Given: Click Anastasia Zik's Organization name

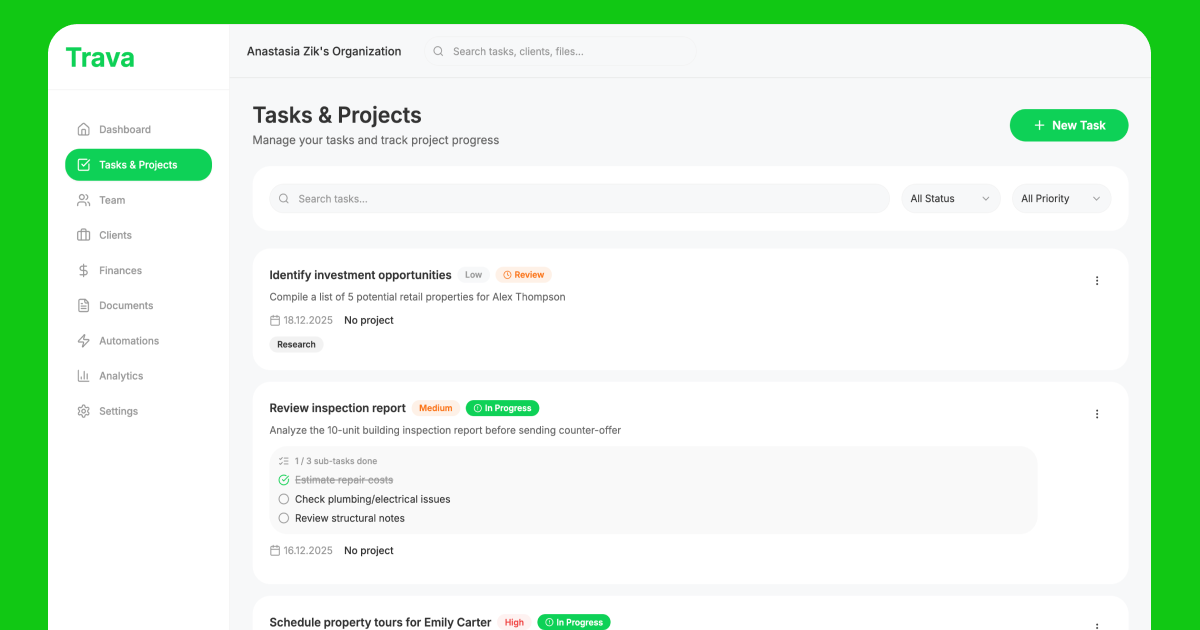Looking at the screenshot, I should click(324, 51).
